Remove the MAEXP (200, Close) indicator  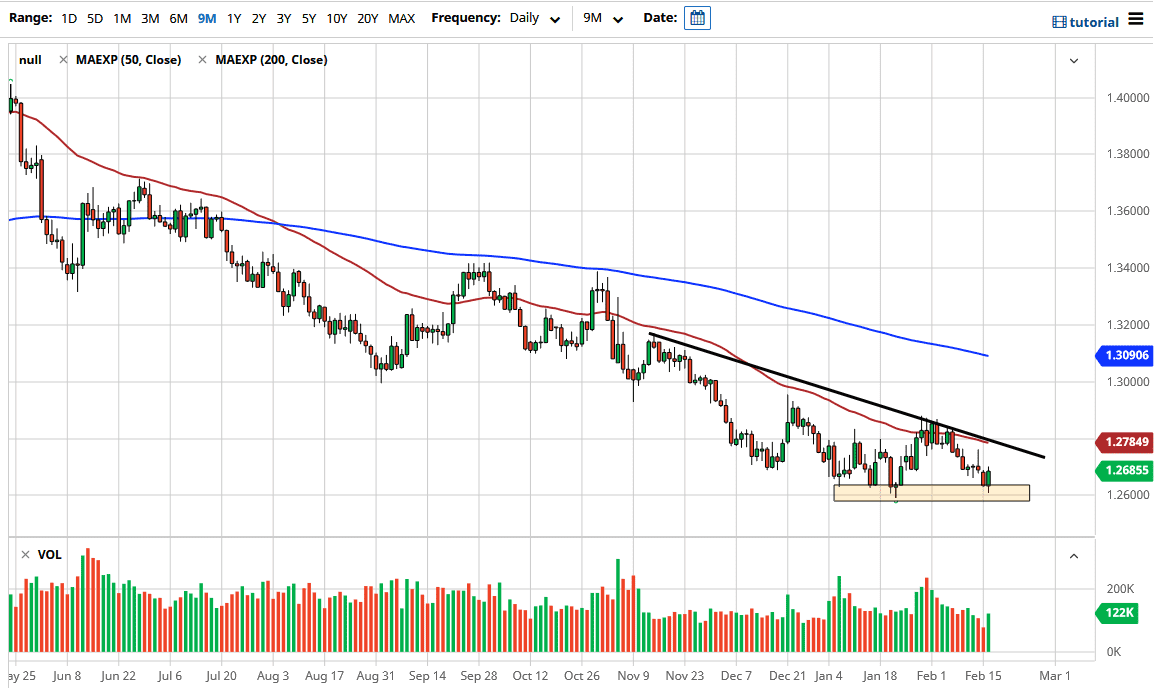(203, 59)
